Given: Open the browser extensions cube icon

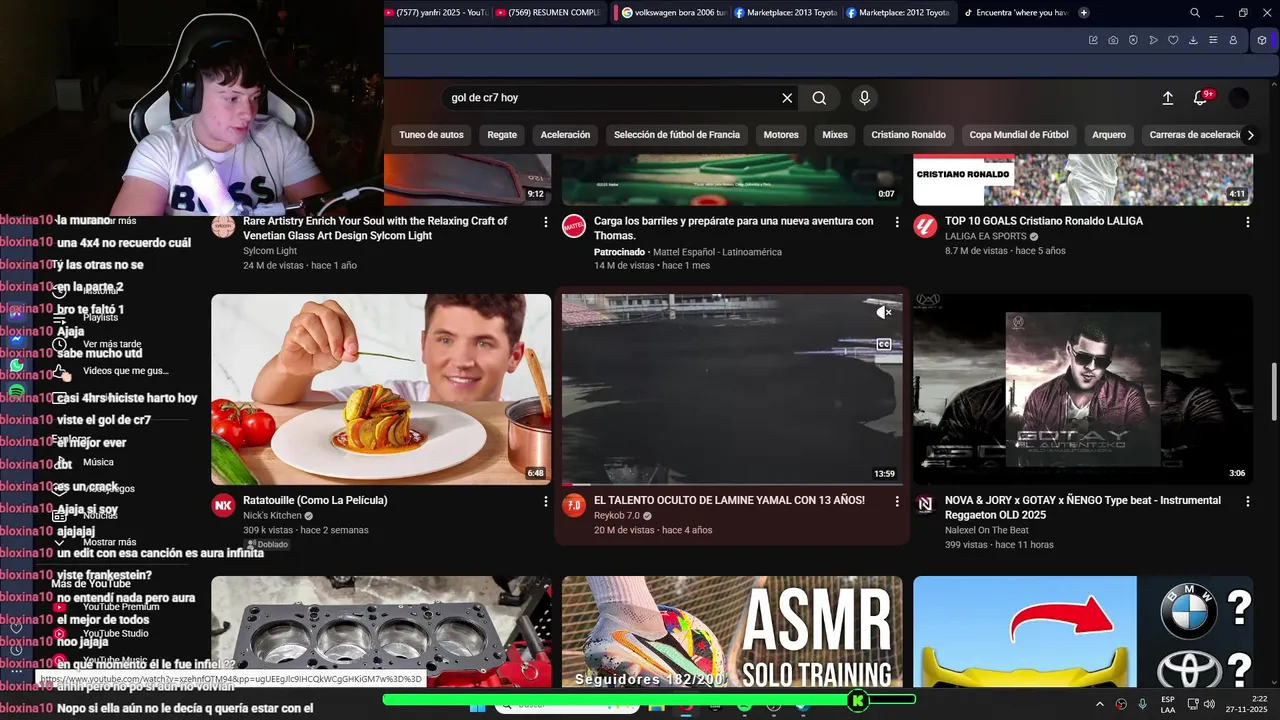Looking at the screenshot, I should 1262,40.
